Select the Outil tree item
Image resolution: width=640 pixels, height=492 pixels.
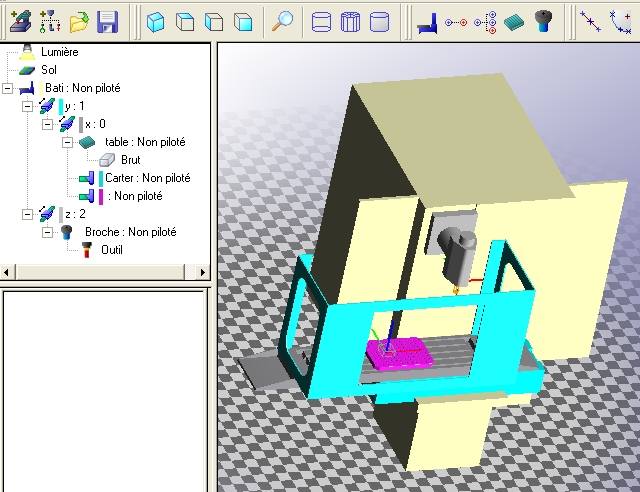(x=112, y=249)
